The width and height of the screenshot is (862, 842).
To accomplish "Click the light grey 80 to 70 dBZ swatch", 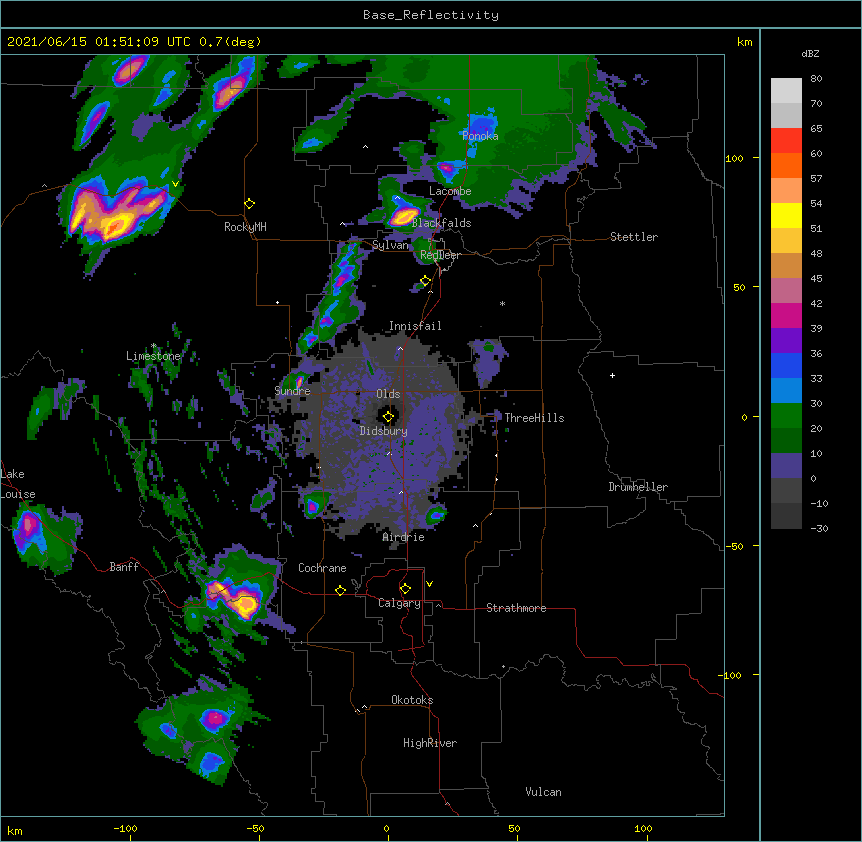I will [786, 90].
